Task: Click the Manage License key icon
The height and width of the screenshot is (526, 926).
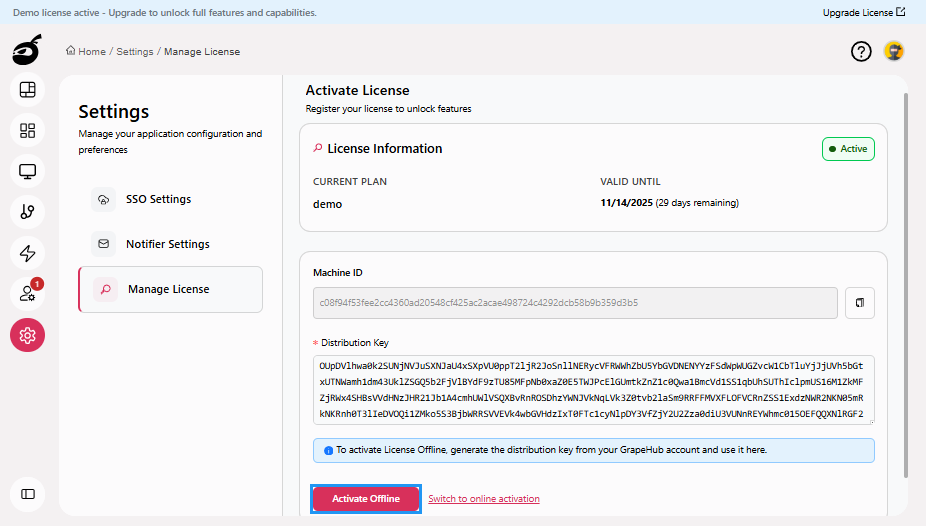Action: pos(106,289)
